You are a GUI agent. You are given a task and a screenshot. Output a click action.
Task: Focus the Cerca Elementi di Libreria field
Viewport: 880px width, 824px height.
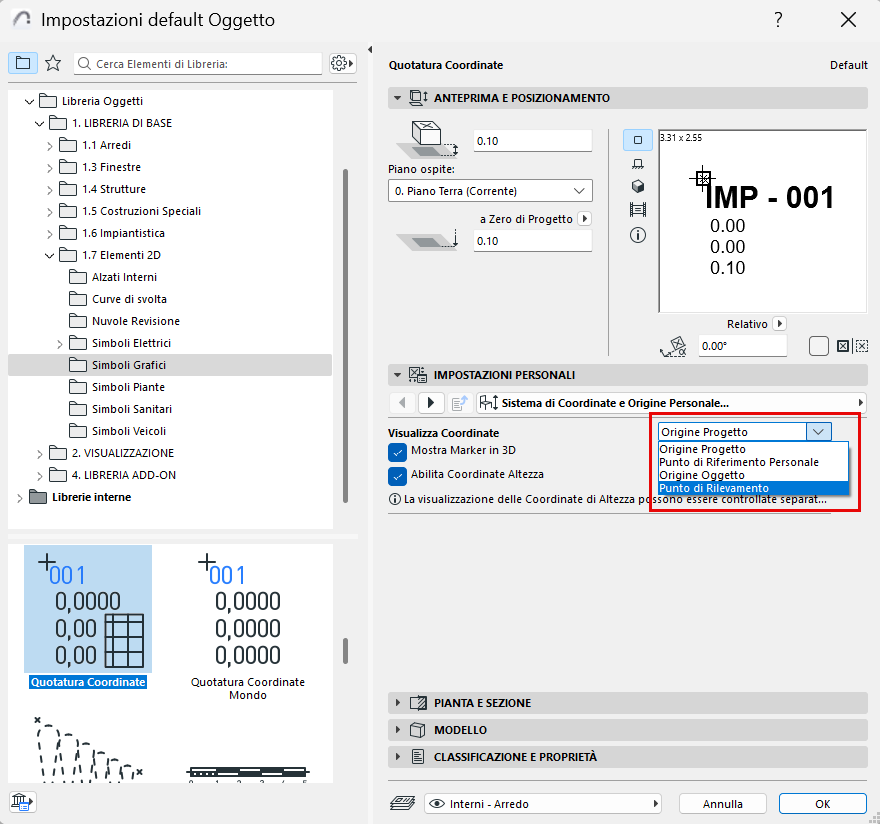(x=198, y=63)
